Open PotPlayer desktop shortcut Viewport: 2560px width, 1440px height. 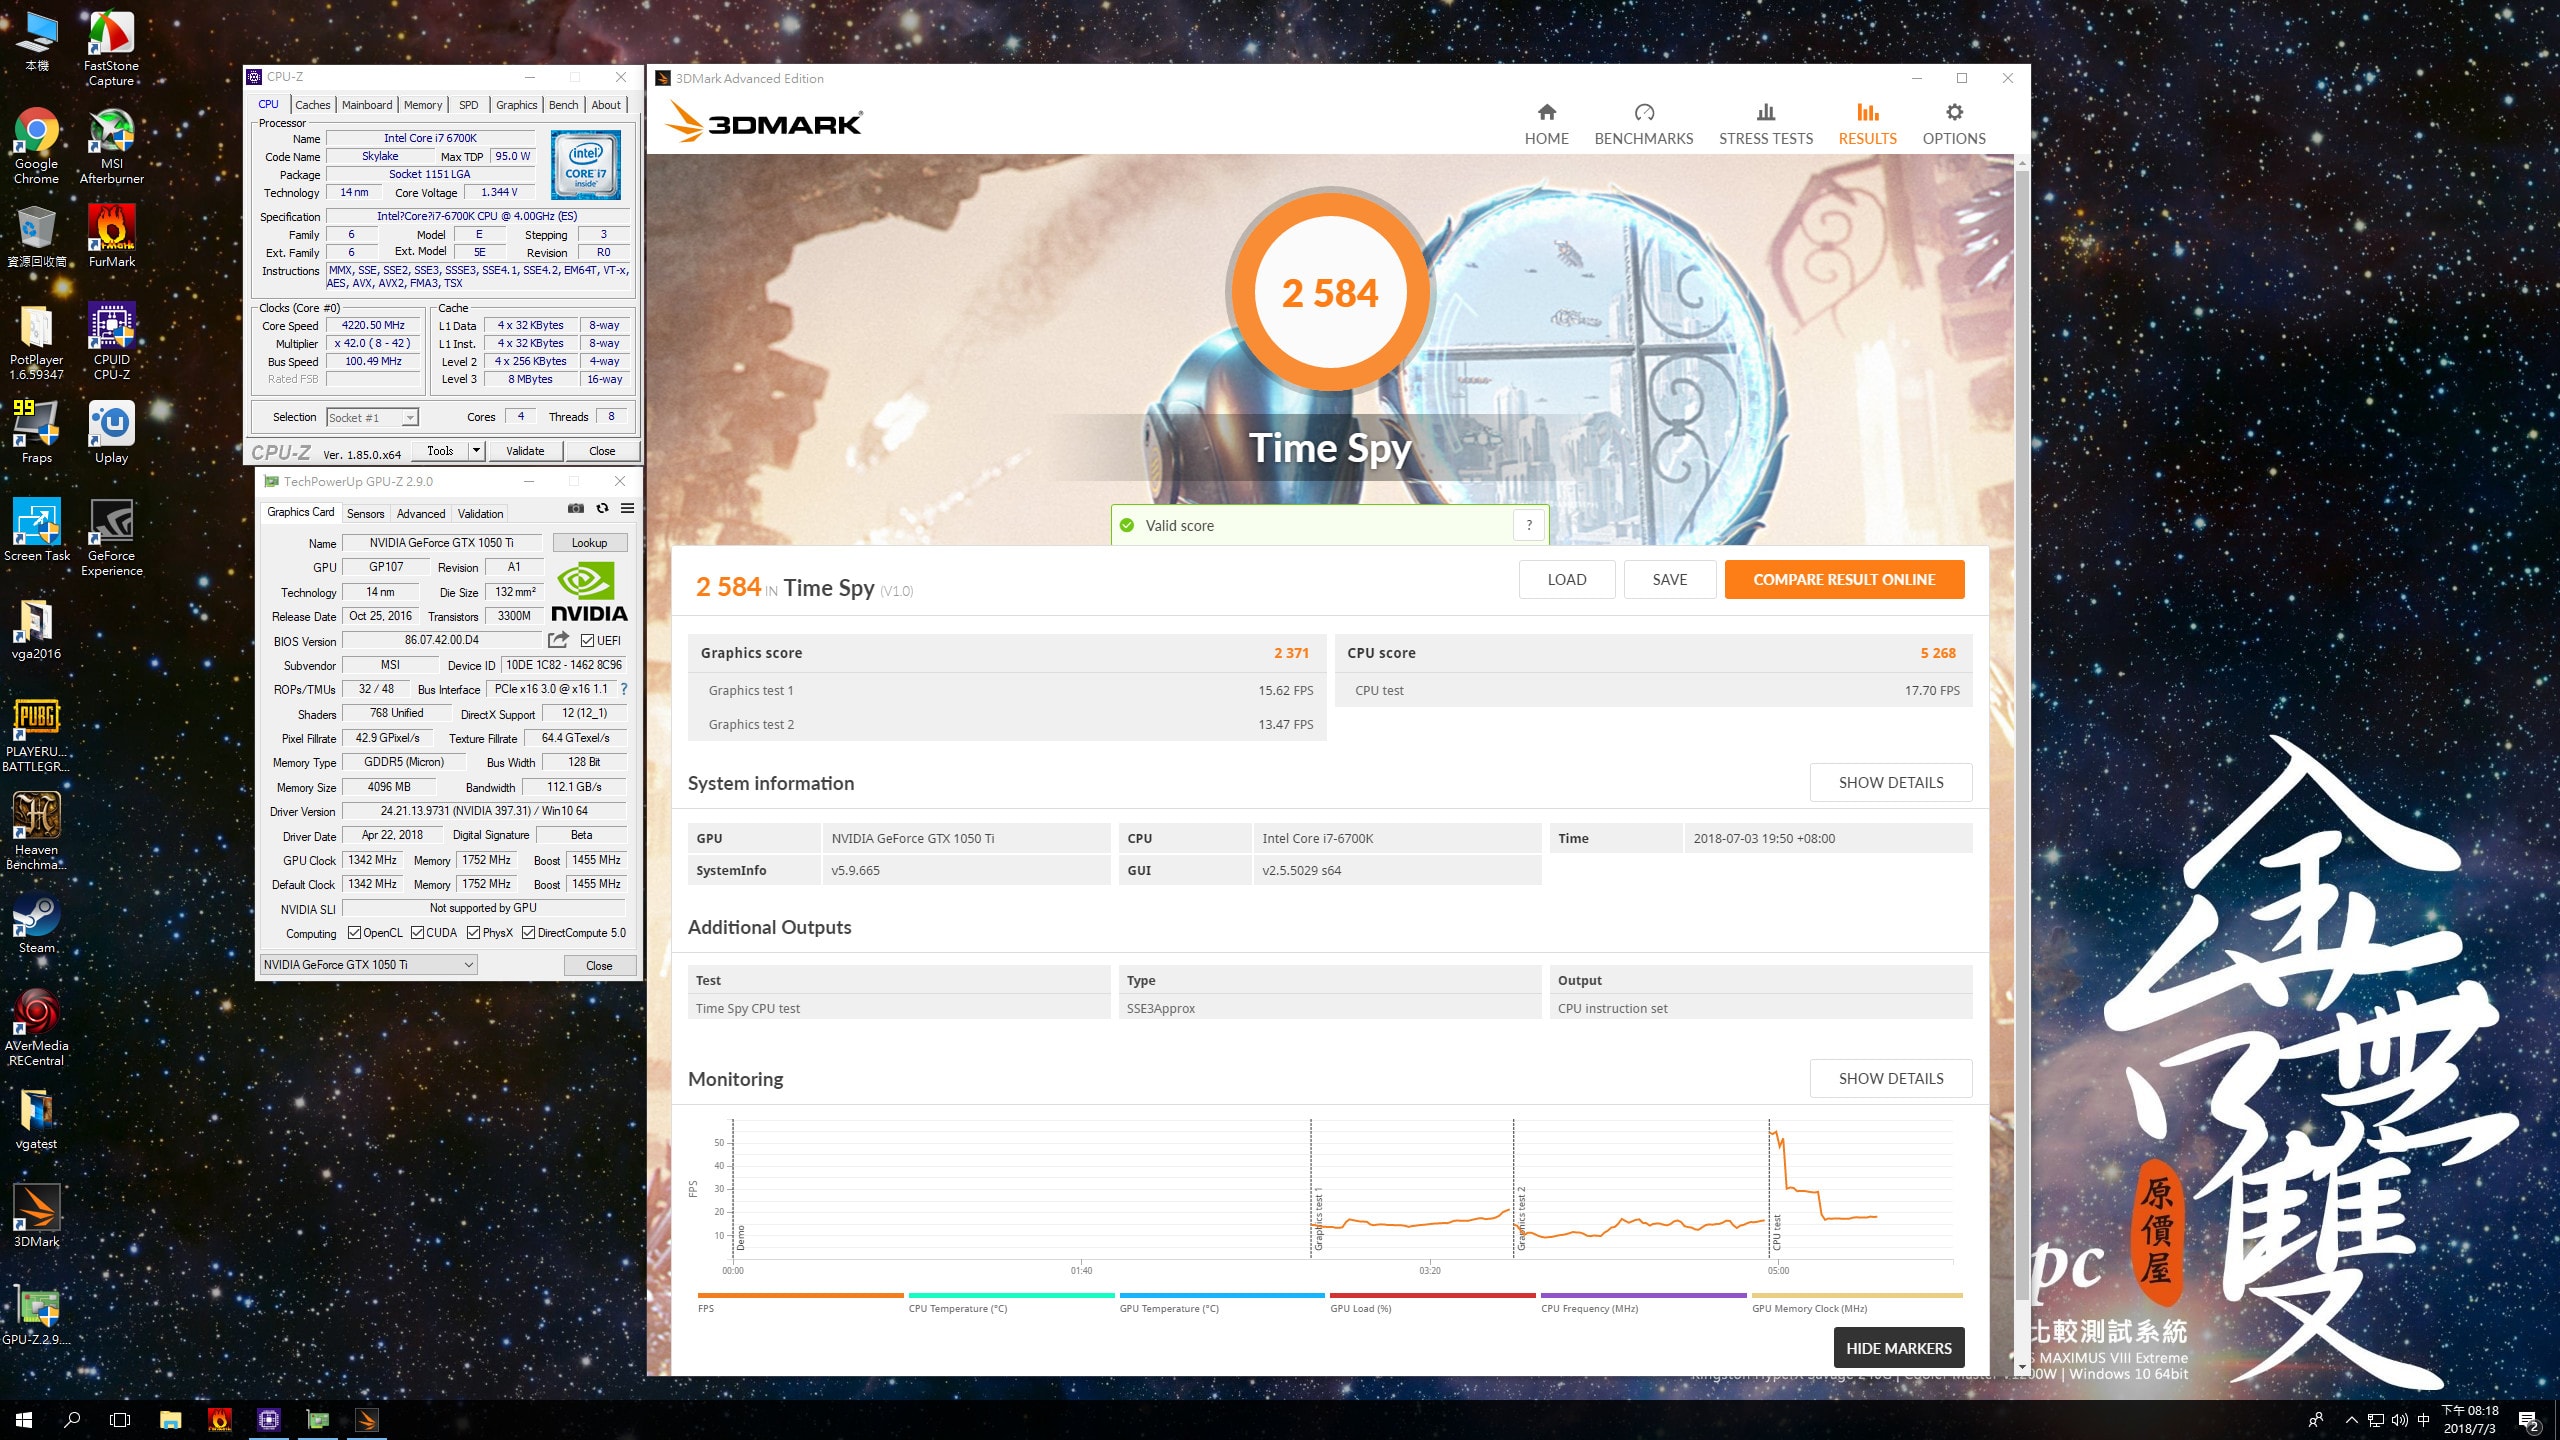click(x=36, y=341)
